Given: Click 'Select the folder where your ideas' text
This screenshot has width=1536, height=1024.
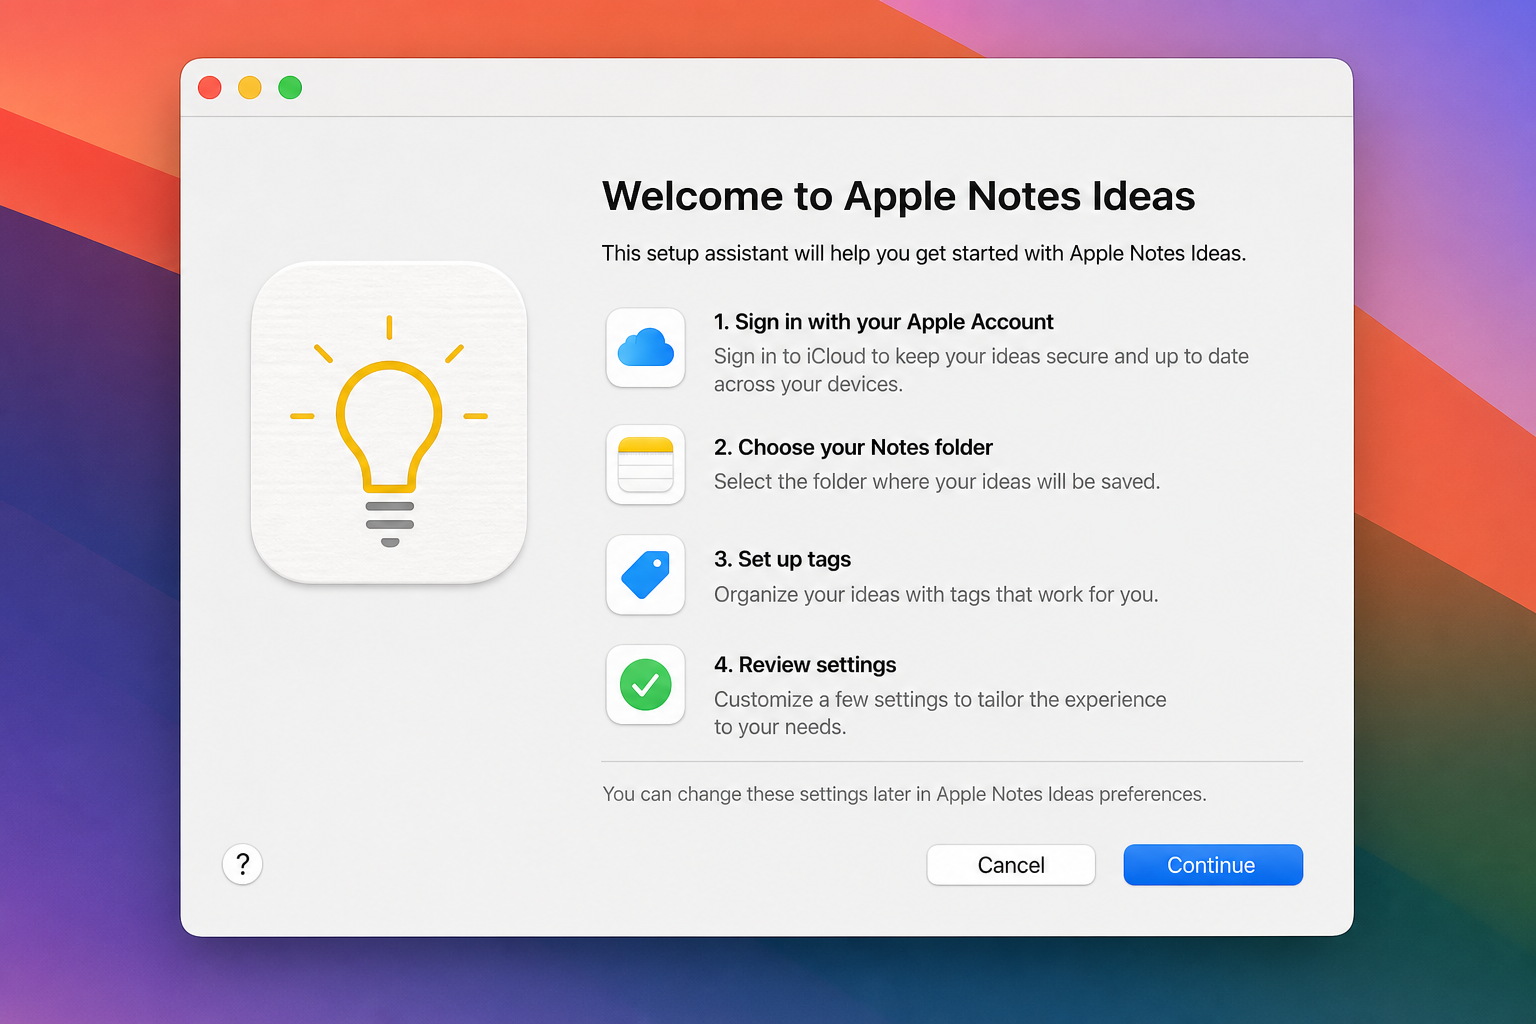Looking at the screenshot, I should (x=937, y=482).
